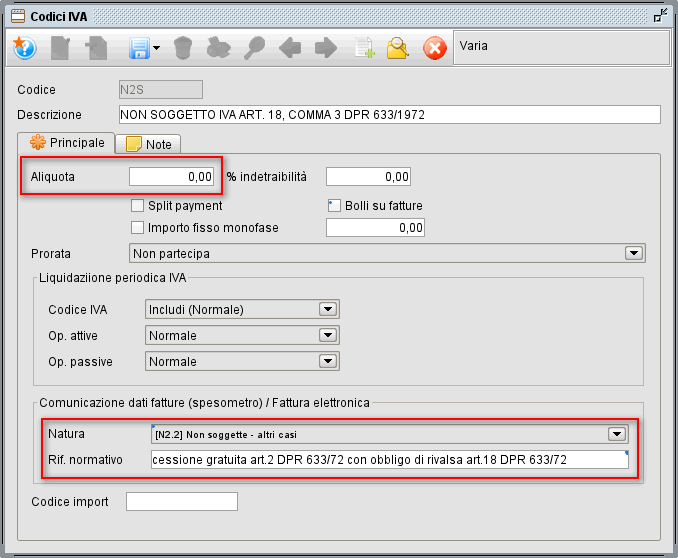Switch to the Principale tab

click(x=67, y=143)
